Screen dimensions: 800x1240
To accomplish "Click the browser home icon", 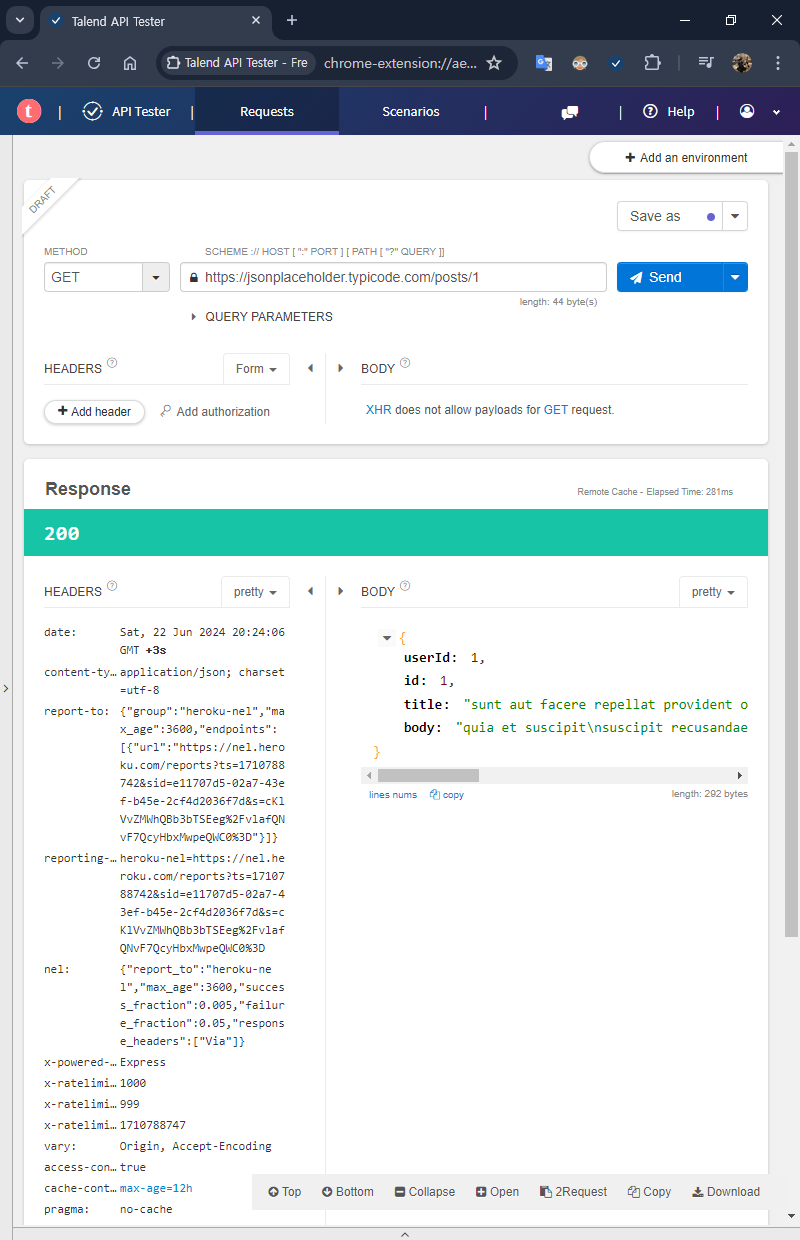I will click(130, 62).
